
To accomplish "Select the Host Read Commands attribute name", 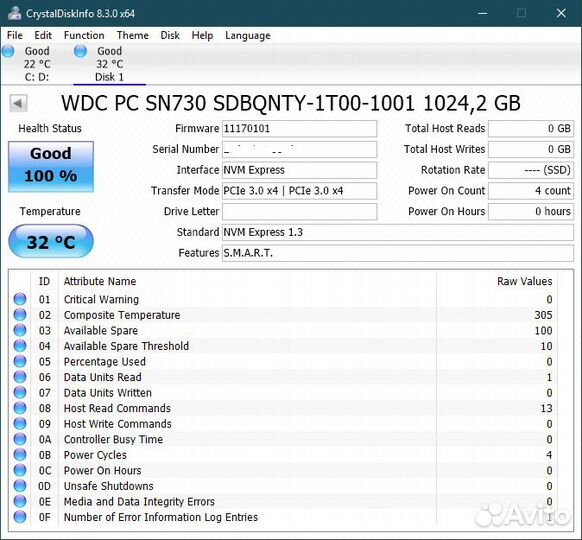I will [x=117, y=408].
